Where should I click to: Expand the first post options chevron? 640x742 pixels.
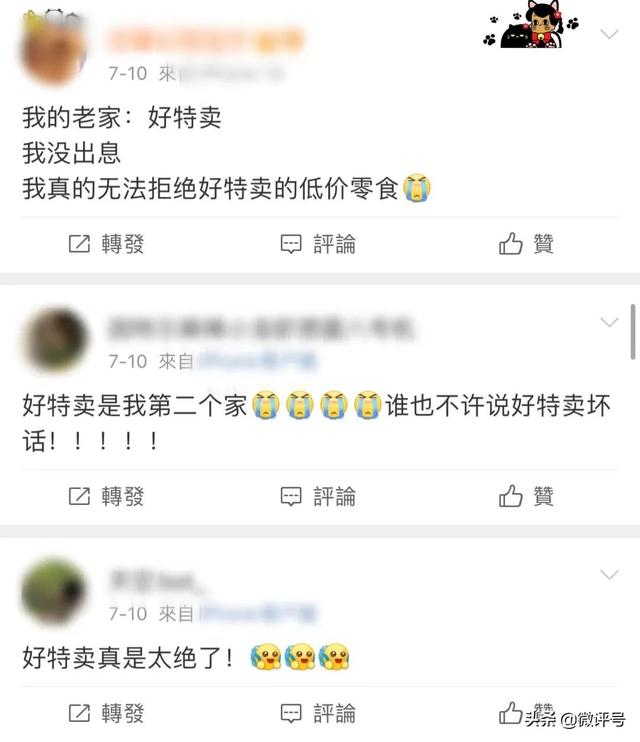(609, 34)
